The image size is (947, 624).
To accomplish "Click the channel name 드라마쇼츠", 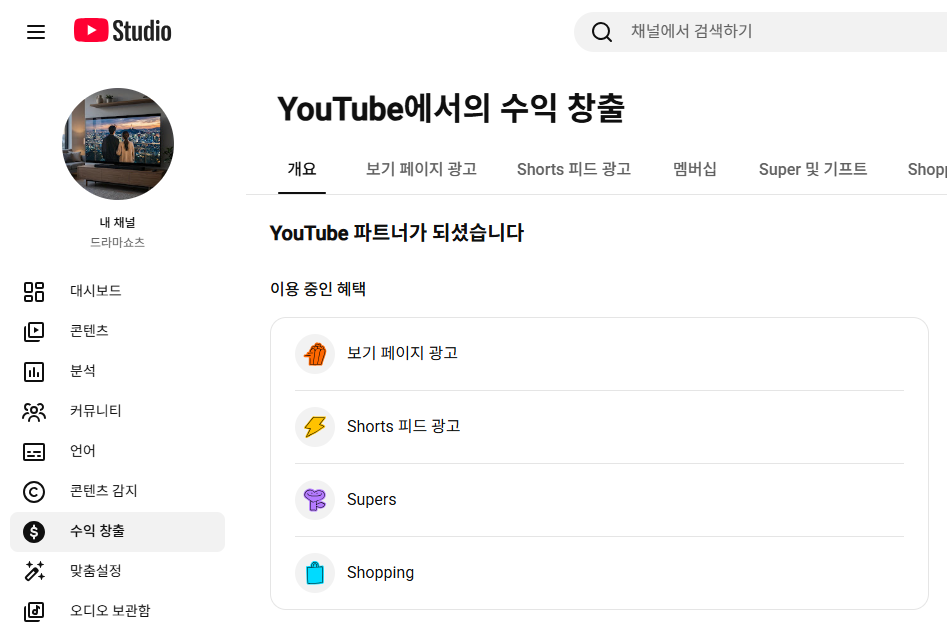I will [x=118, y=243].
